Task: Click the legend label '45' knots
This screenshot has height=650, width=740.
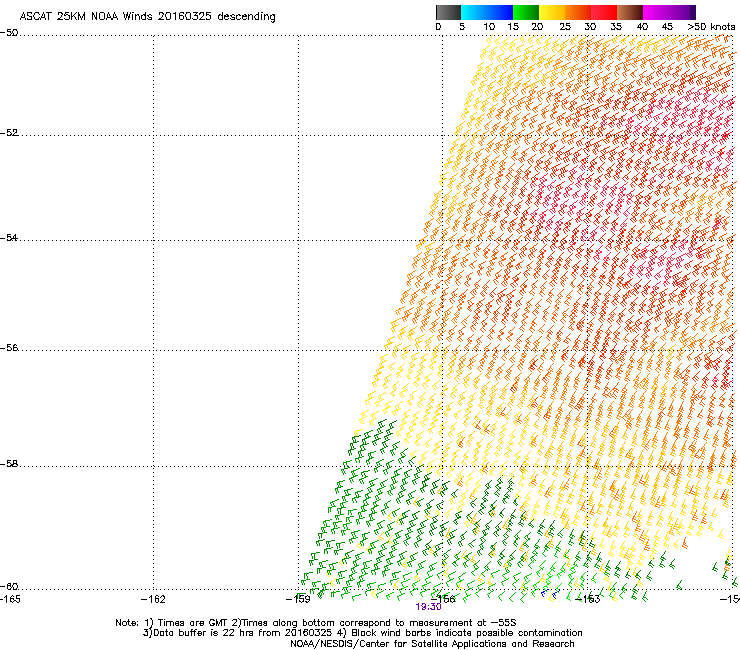Action: point(667,27)
